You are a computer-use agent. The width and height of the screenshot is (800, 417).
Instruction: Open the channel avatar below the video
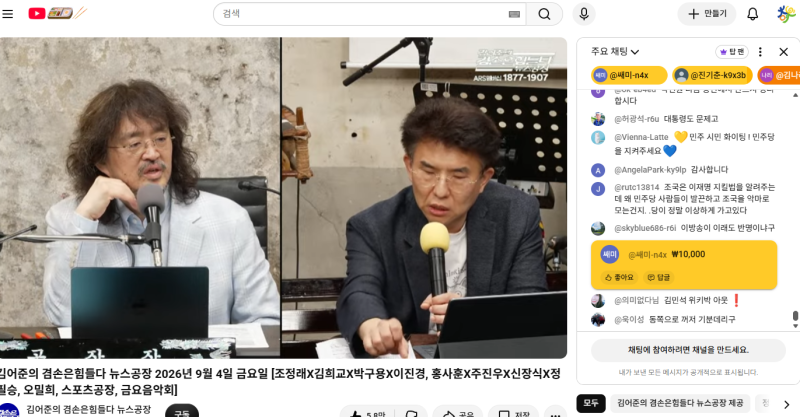9,410
